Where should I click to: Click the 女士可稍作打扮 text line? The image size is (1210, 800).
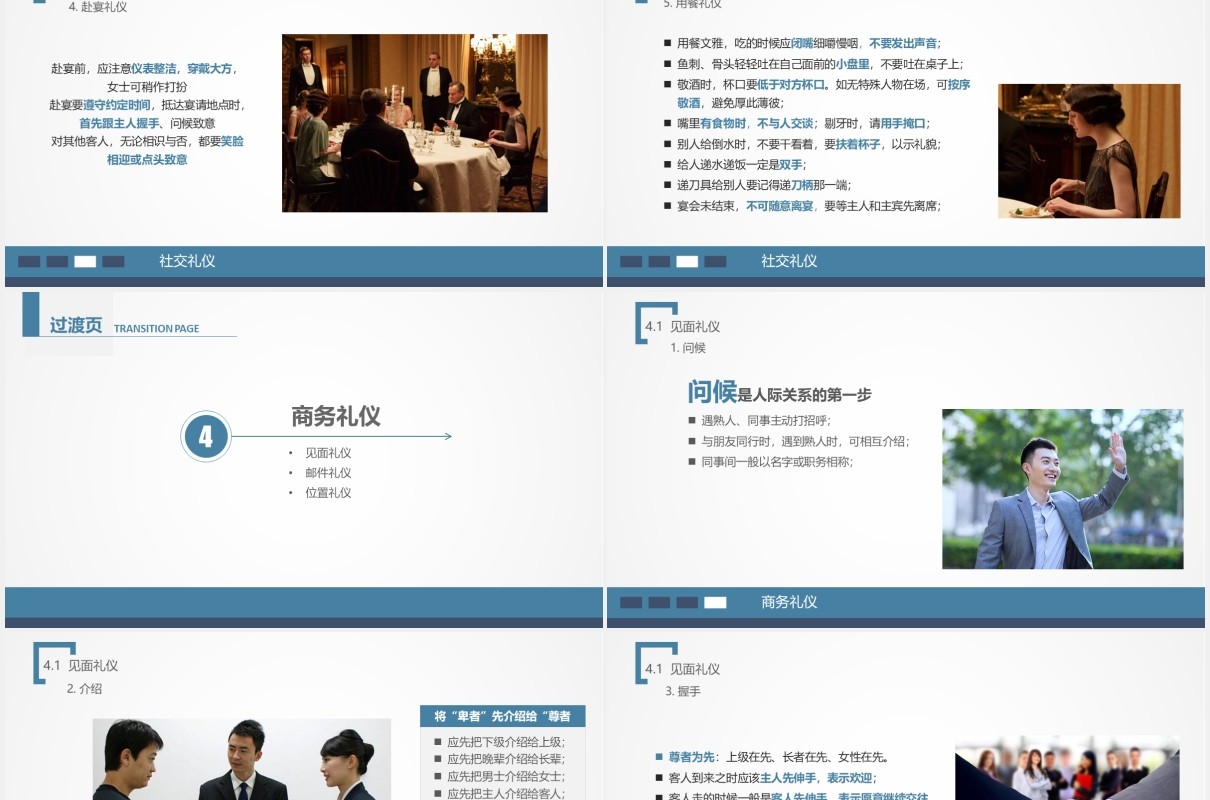coord(147,87)
